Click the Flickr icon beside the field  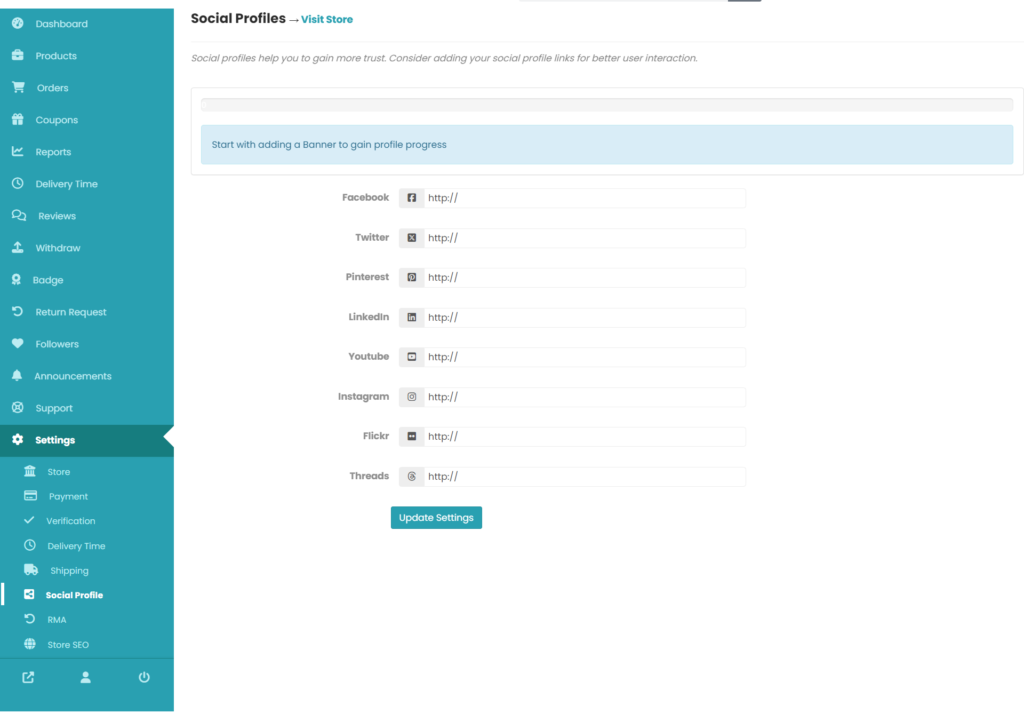point(411,436)
